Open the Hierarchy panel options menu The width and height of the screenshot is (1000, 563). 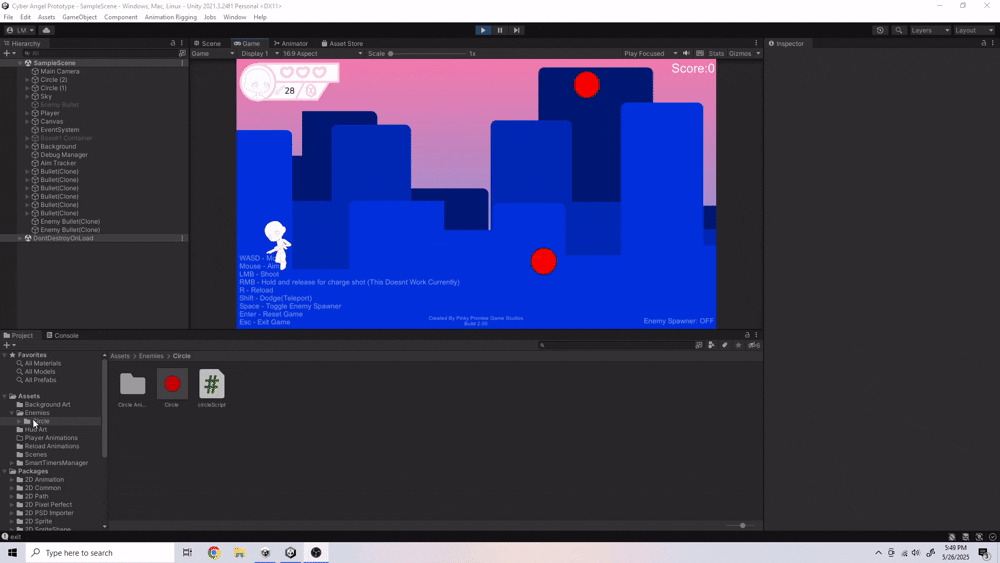click(182, 43)
